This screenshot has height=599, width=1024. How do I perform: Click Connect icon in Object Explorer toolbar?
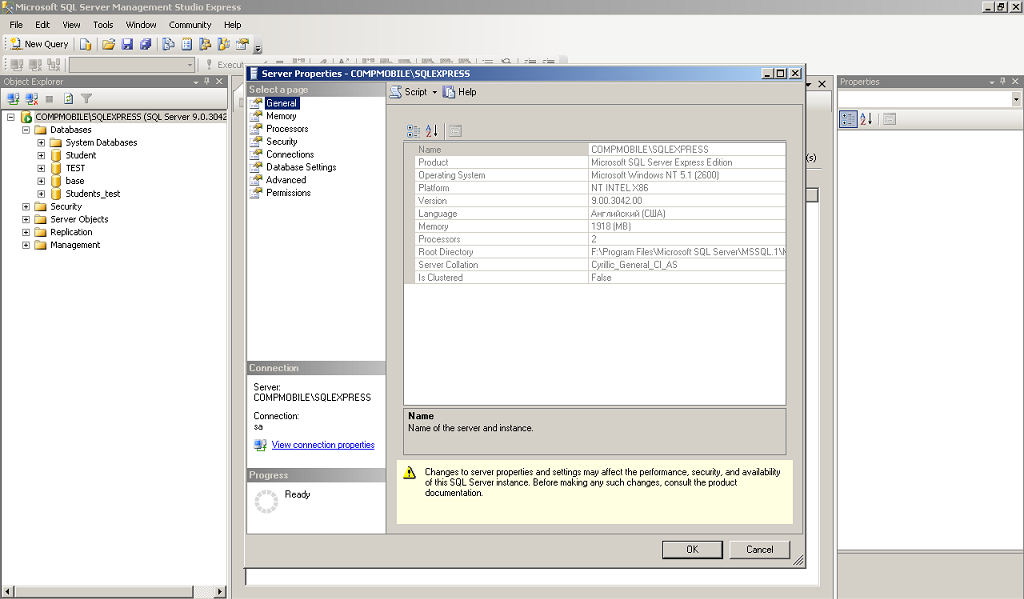[x=12, y=99]
